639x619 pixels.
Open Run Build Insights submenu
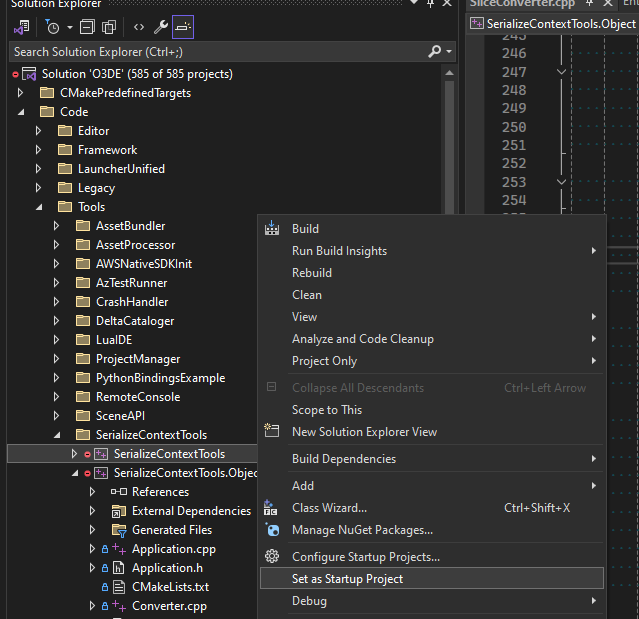point(432,251)
